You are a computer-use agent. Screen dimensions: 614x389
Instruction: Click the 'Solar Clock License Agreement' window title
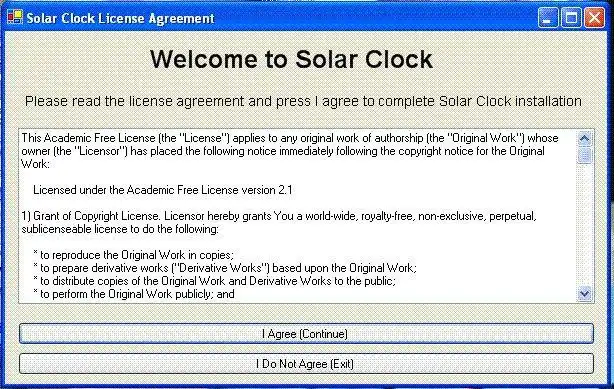(121, 18)
